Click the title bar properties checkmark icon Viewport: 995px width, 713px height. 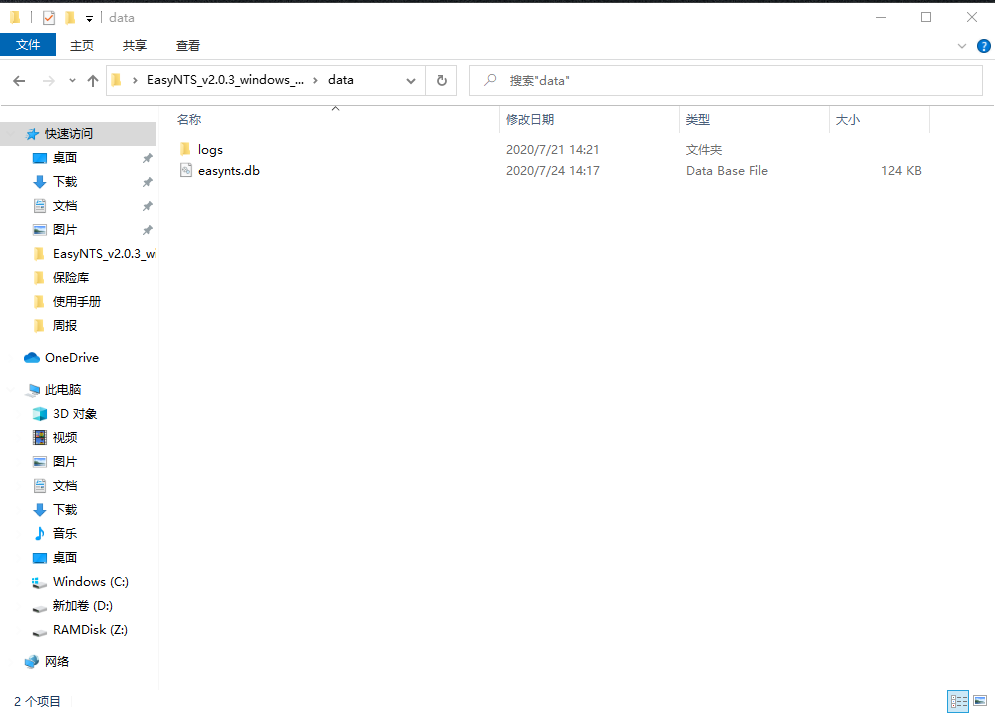[49, 18]
